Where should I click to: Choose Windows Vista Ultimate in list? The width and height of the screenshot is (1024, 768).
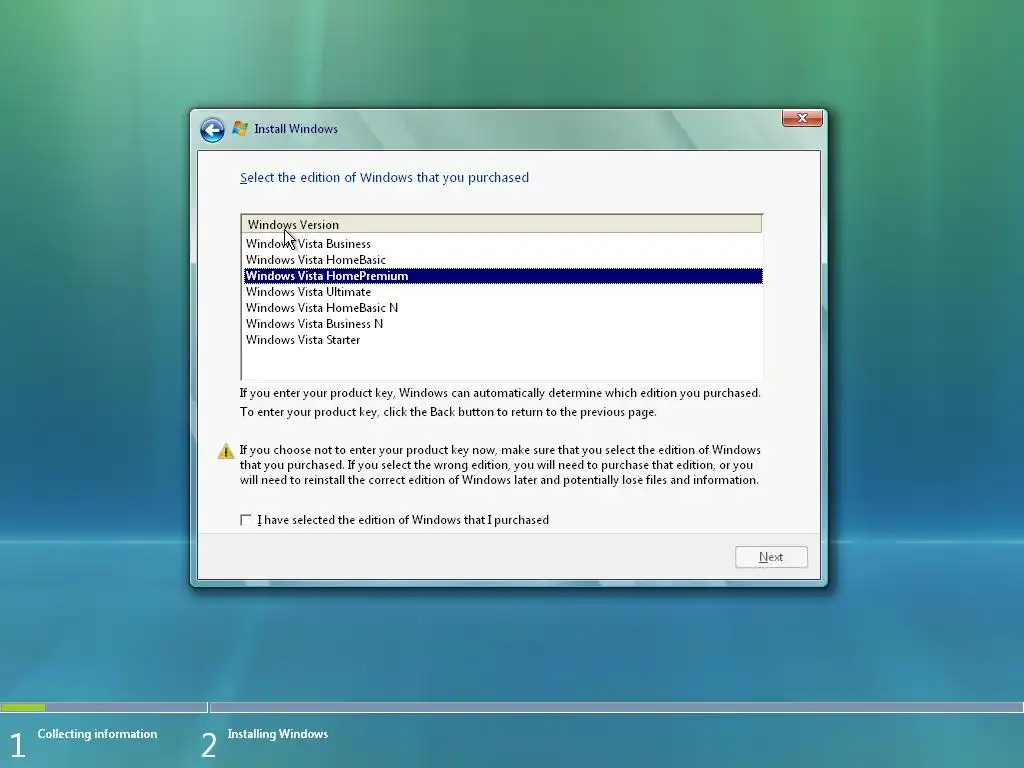pyautogui.click(x=503, y=292)
